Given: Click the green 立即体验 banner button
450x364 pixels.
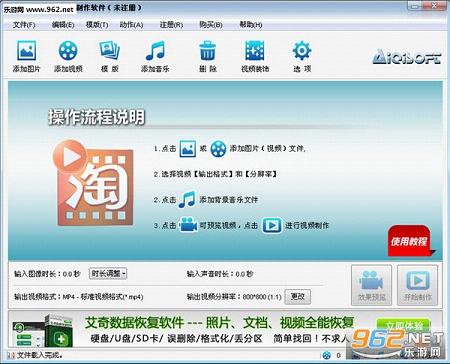Looking at the screenshot, I should pyautogui.click(x=404, y=325).
